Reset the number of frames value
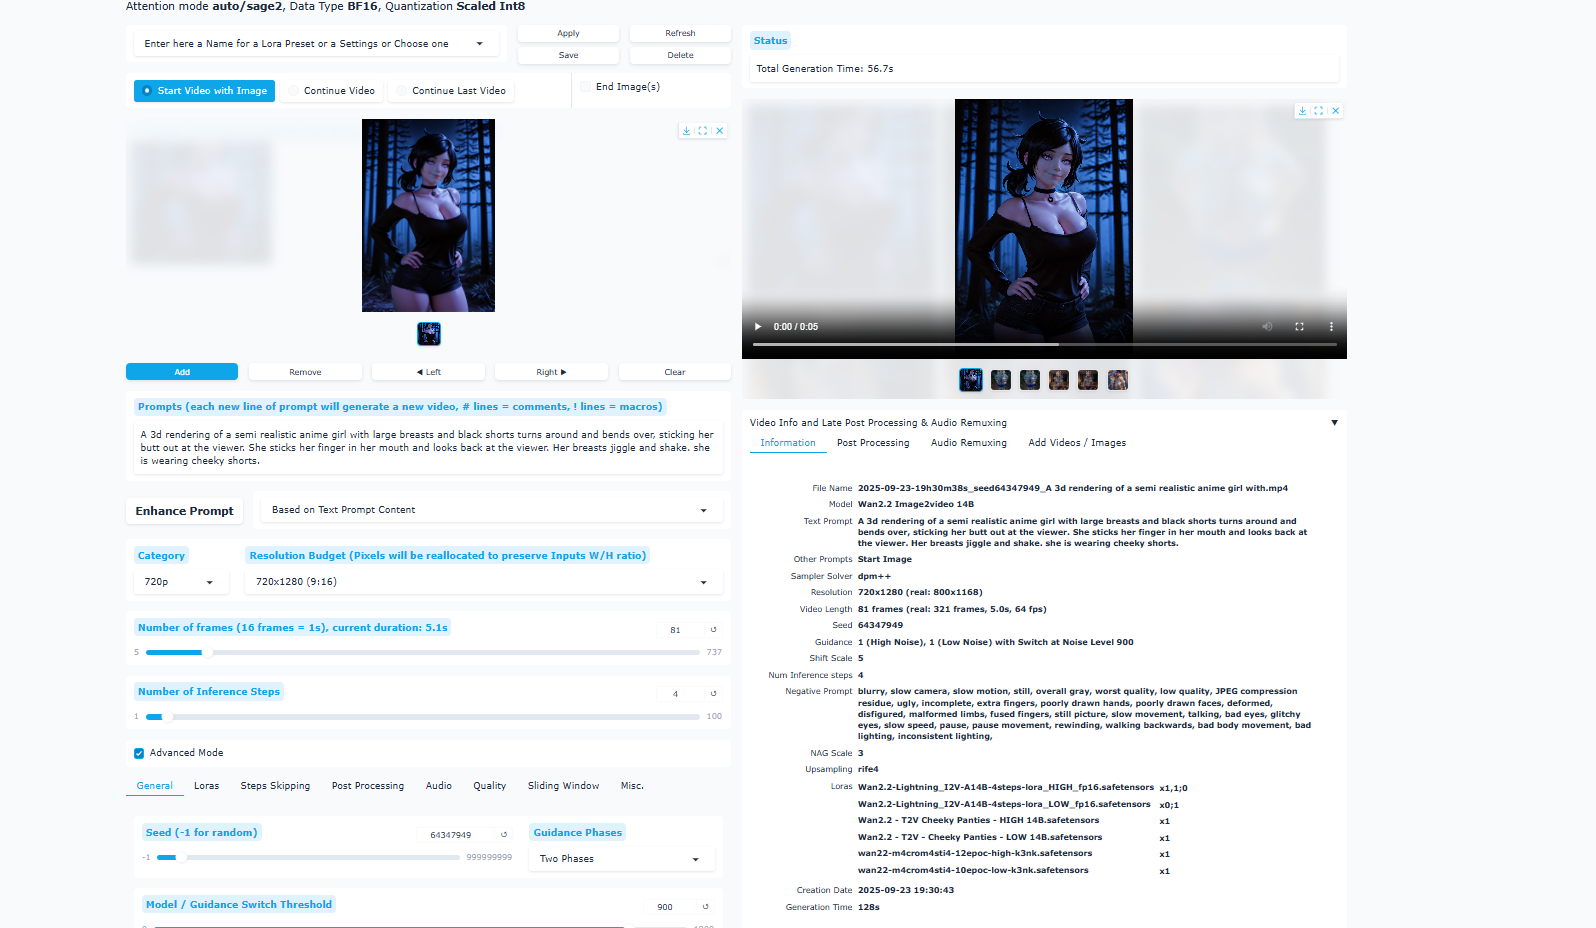 (713, 630)
